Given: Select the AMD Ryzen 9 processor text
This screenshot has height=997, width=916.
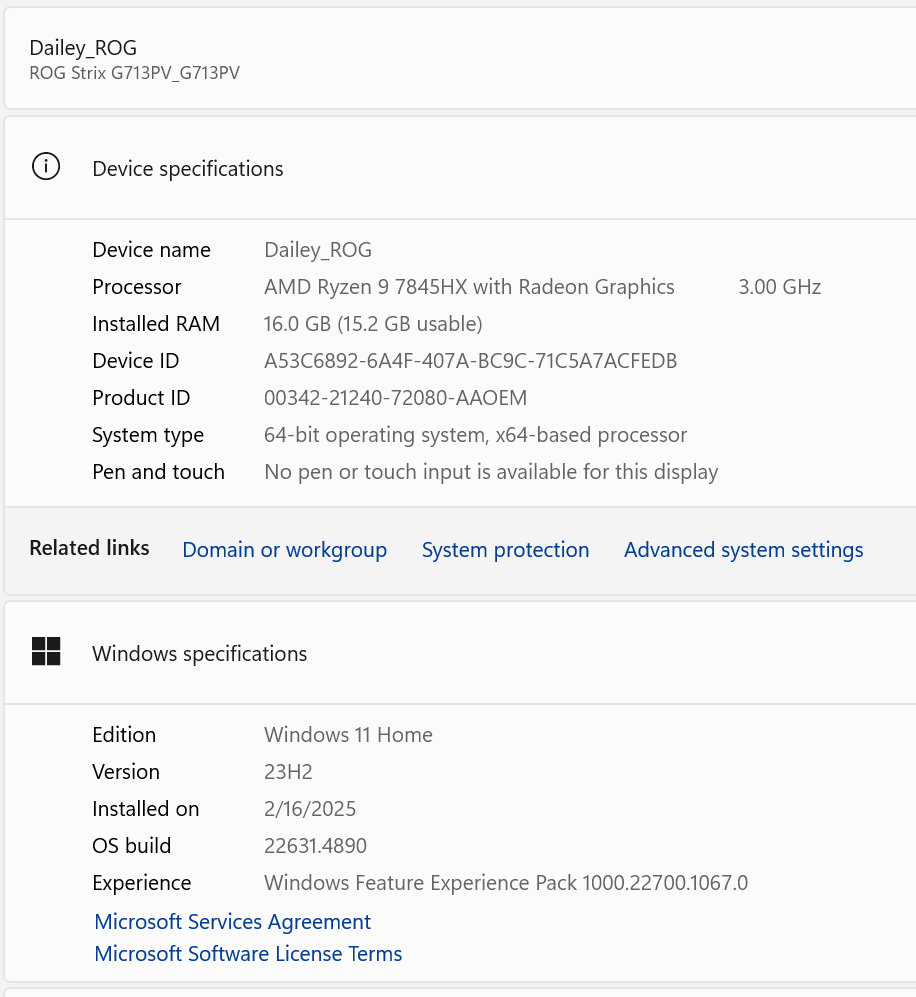Looking at the screenshot, I should tap(469, 287).
